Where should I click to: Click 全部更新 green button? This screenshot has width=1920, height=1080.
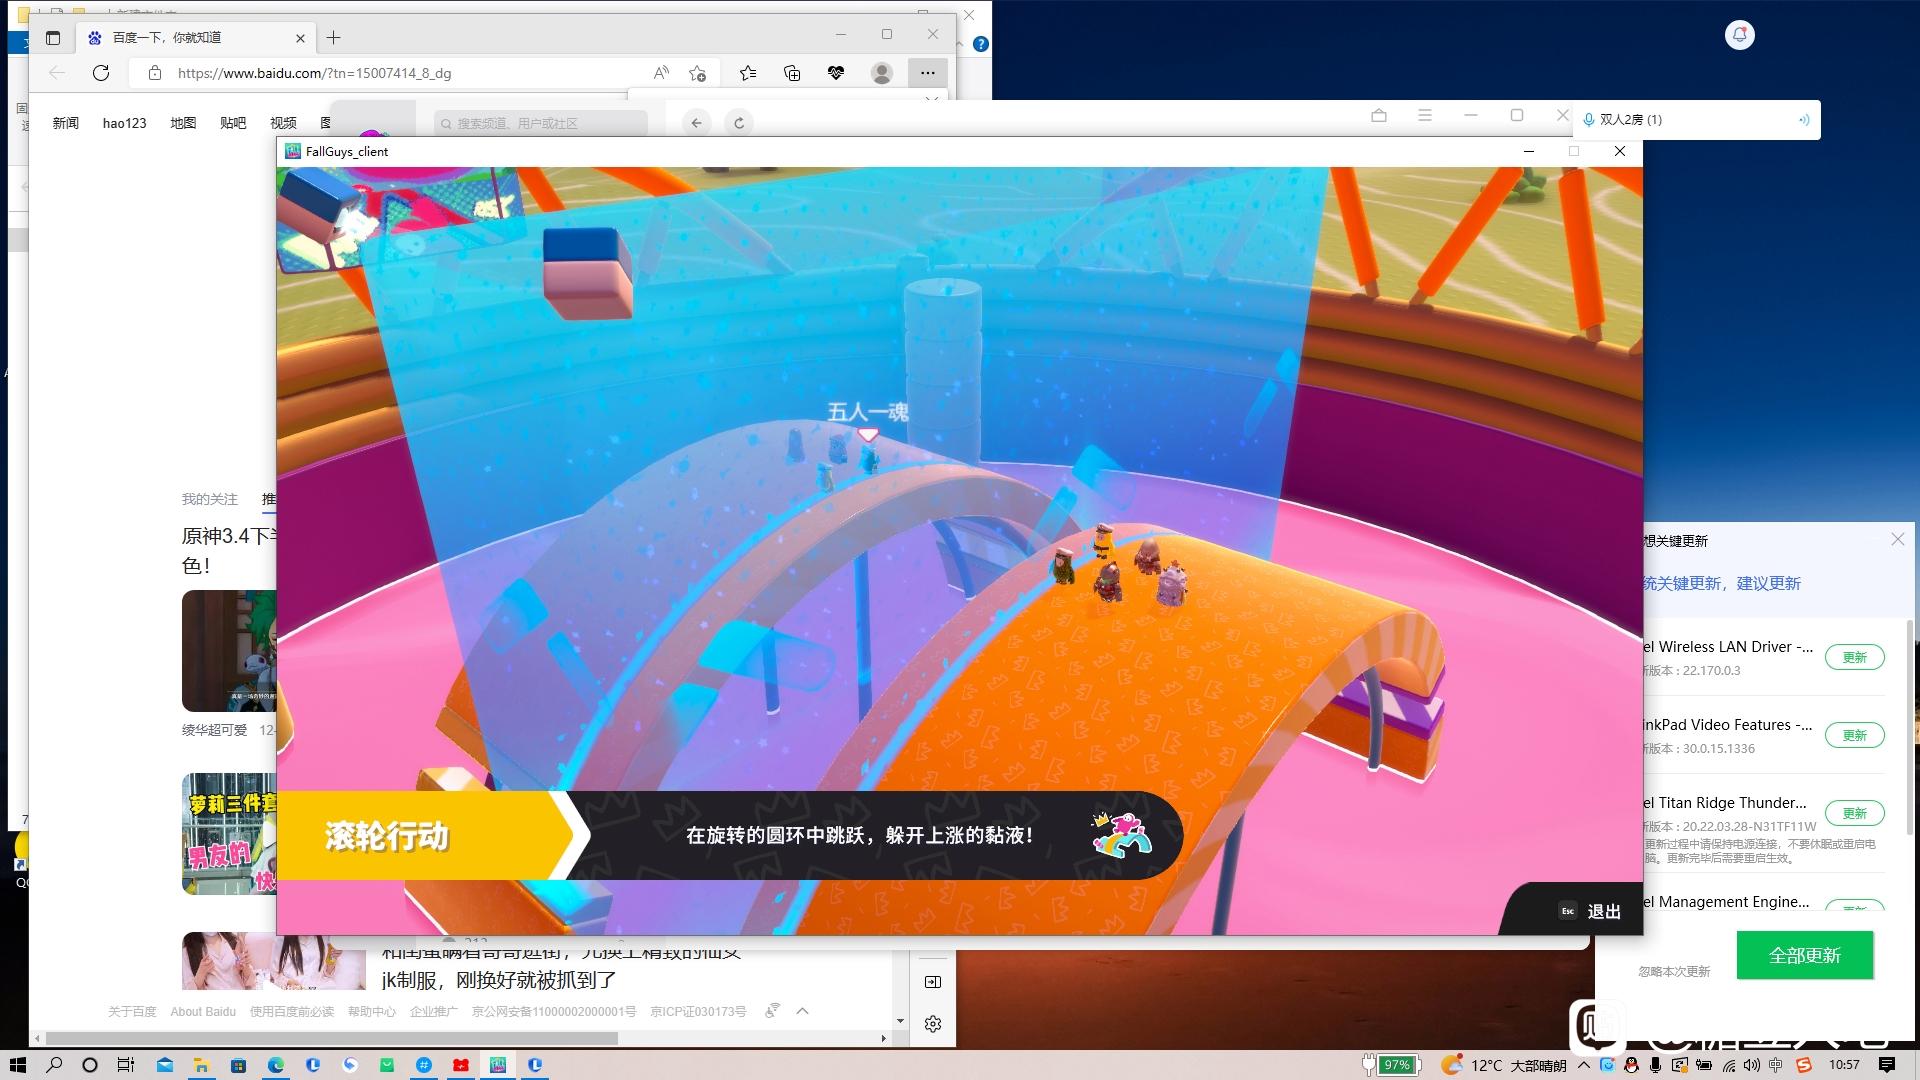(1805, 955)
